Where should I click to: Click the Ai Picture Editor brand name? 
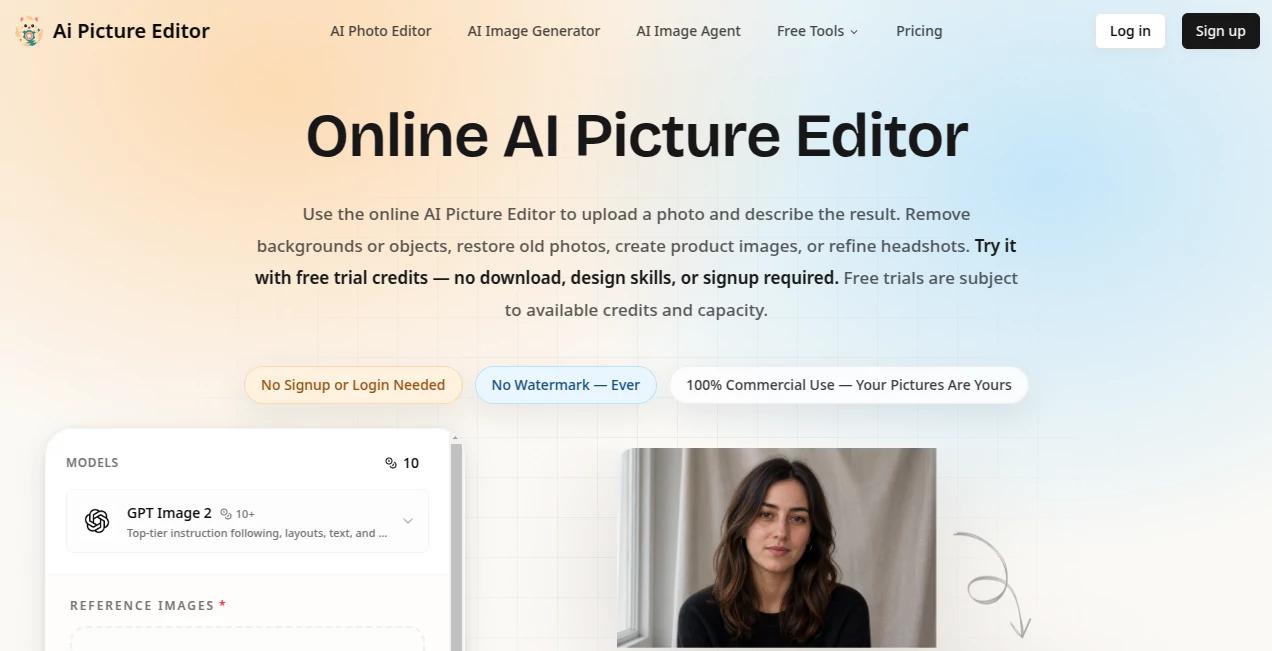tap(131, 31)
